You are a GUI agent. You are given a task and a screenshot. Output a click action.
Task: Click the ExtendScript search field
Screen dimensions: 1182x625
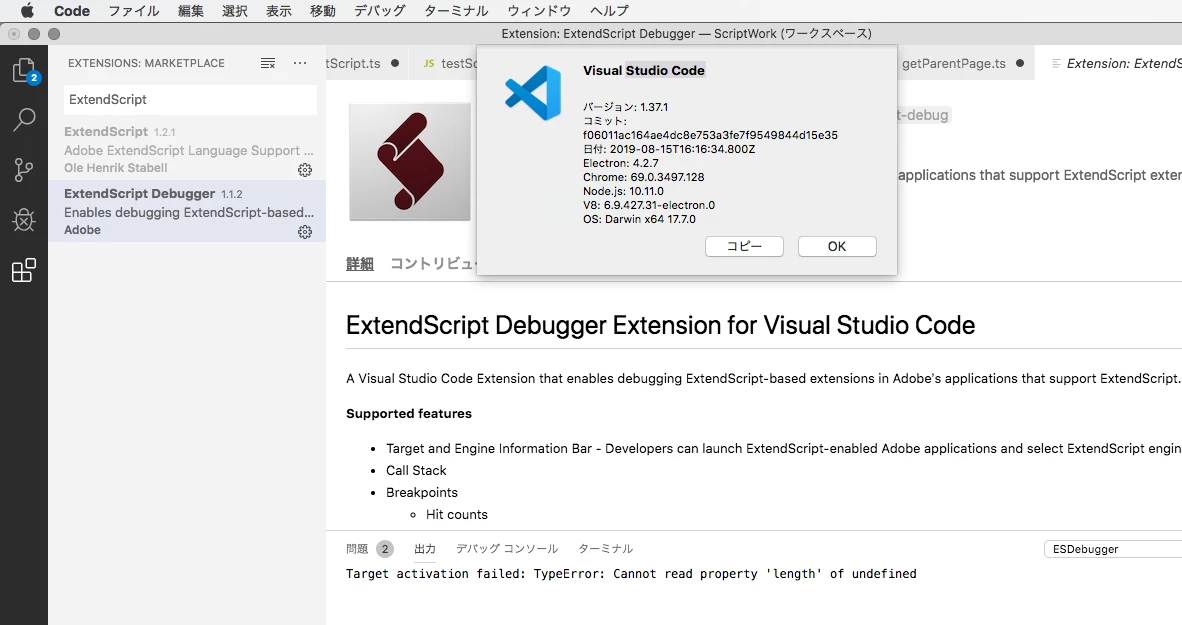click(190, 100)
